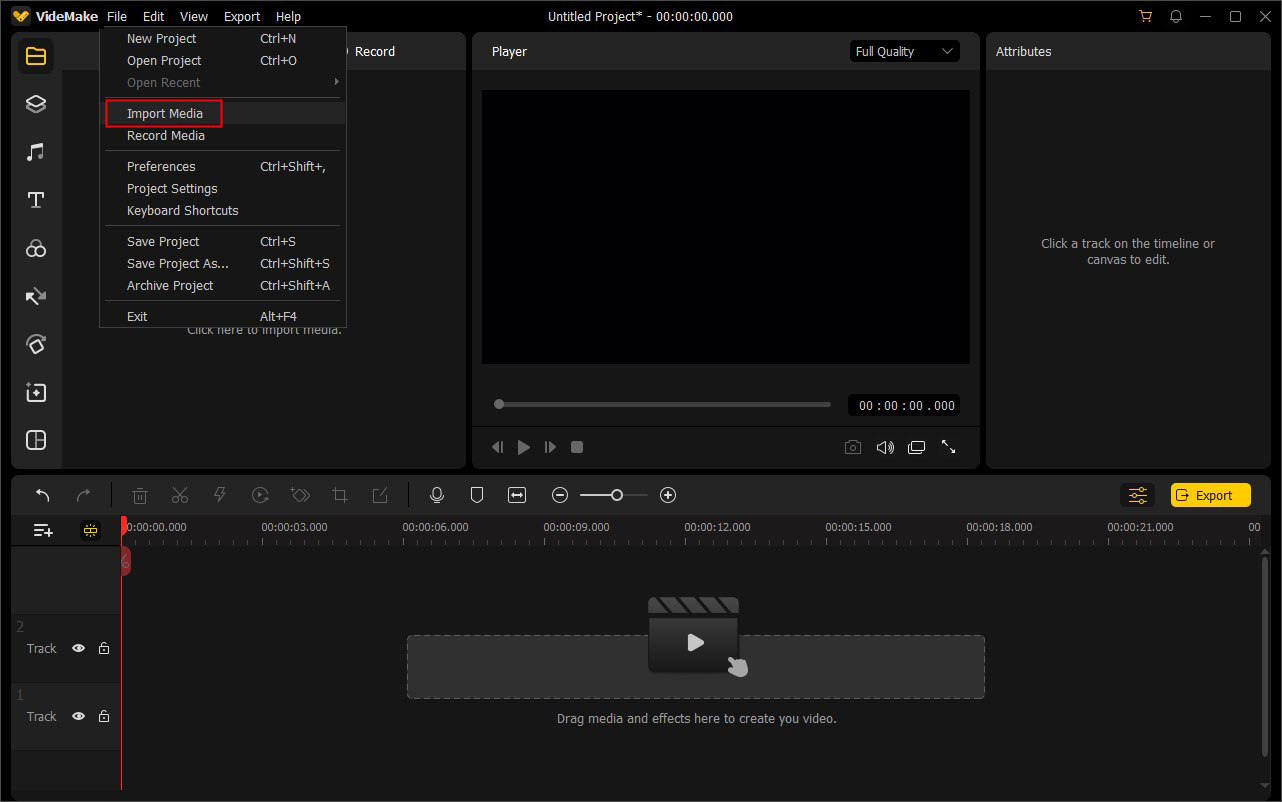
Task: Take a snapshot in the Player panel
Action: tap(853, 447)
